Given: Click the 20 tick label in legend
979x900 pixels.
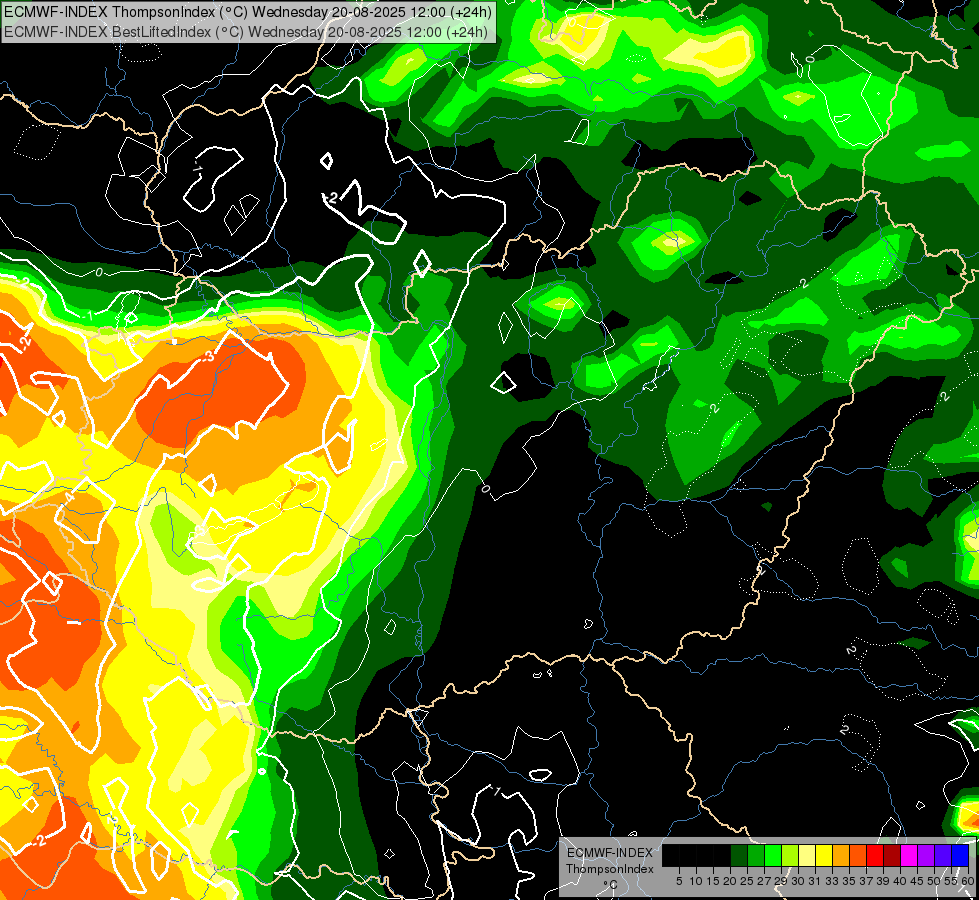Looking at the screenshot, I should pos(730,881).
